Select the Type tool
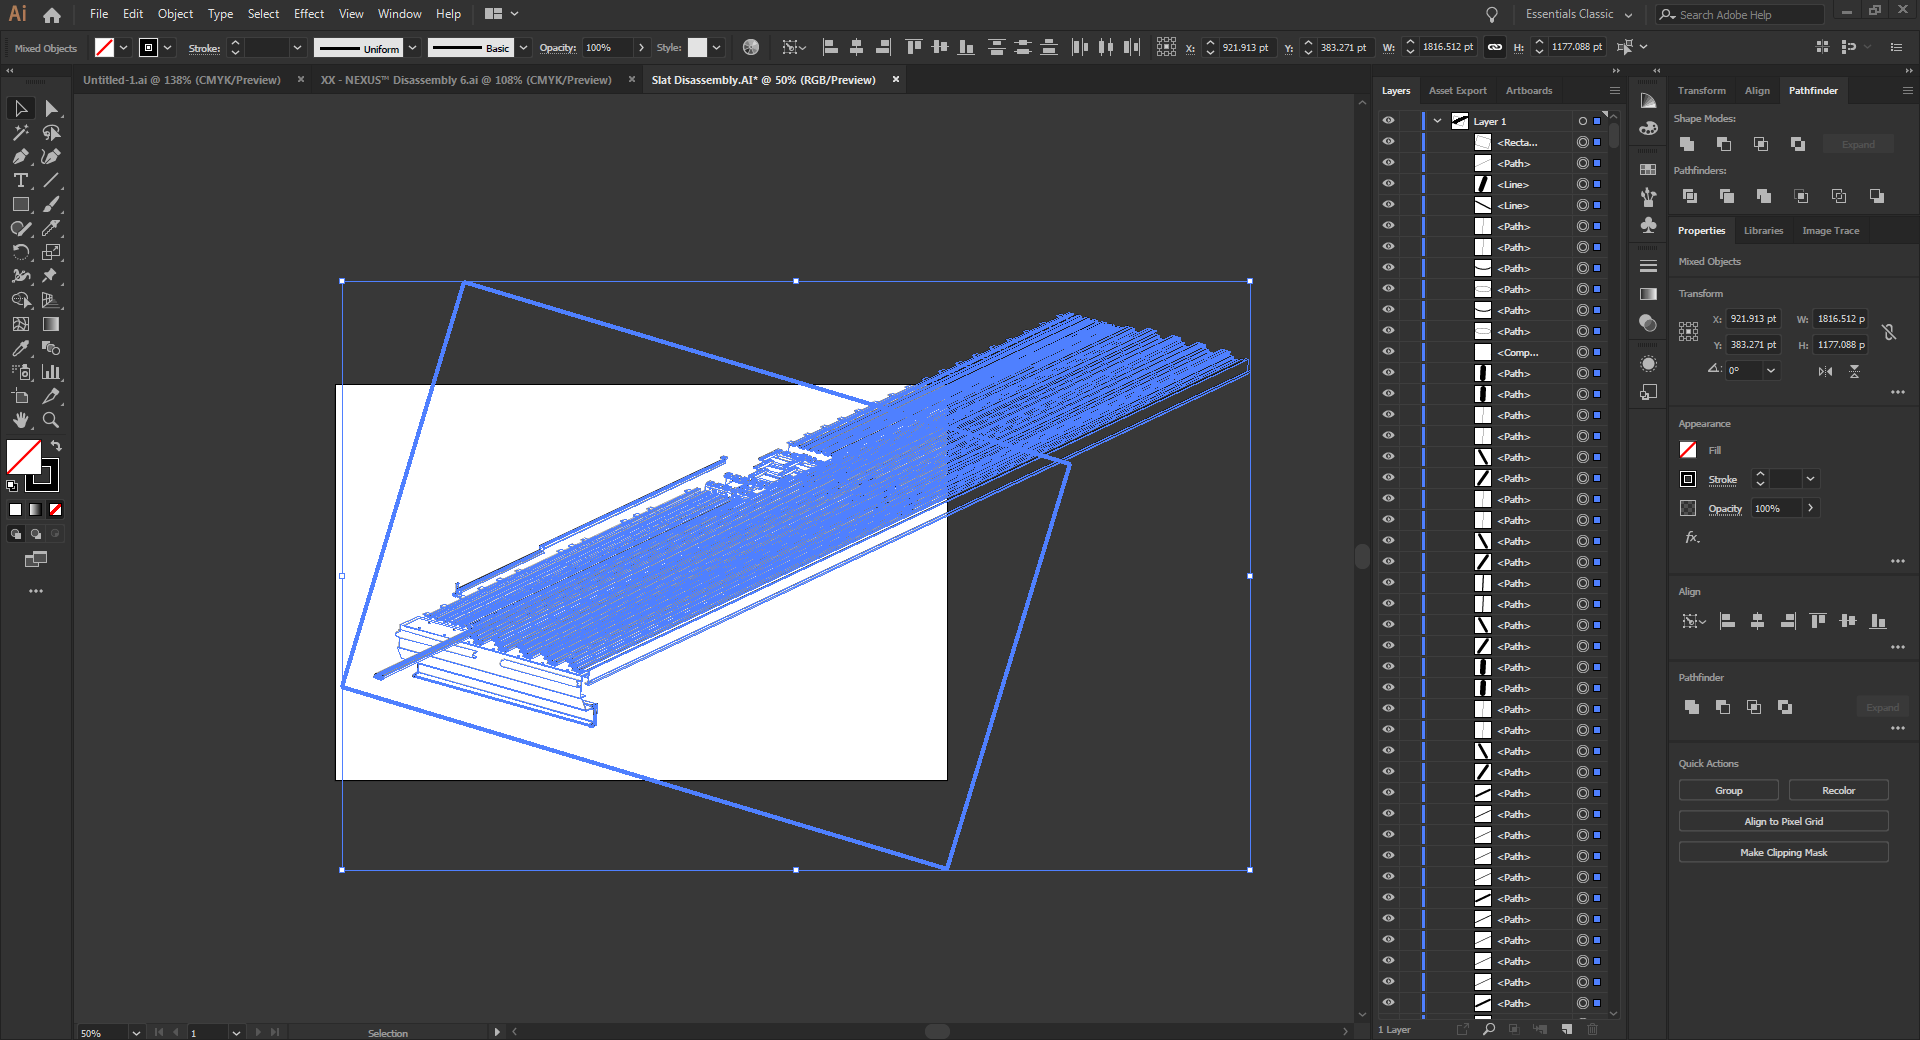This screenshot has height=1040, width=1920. [20, 180]
